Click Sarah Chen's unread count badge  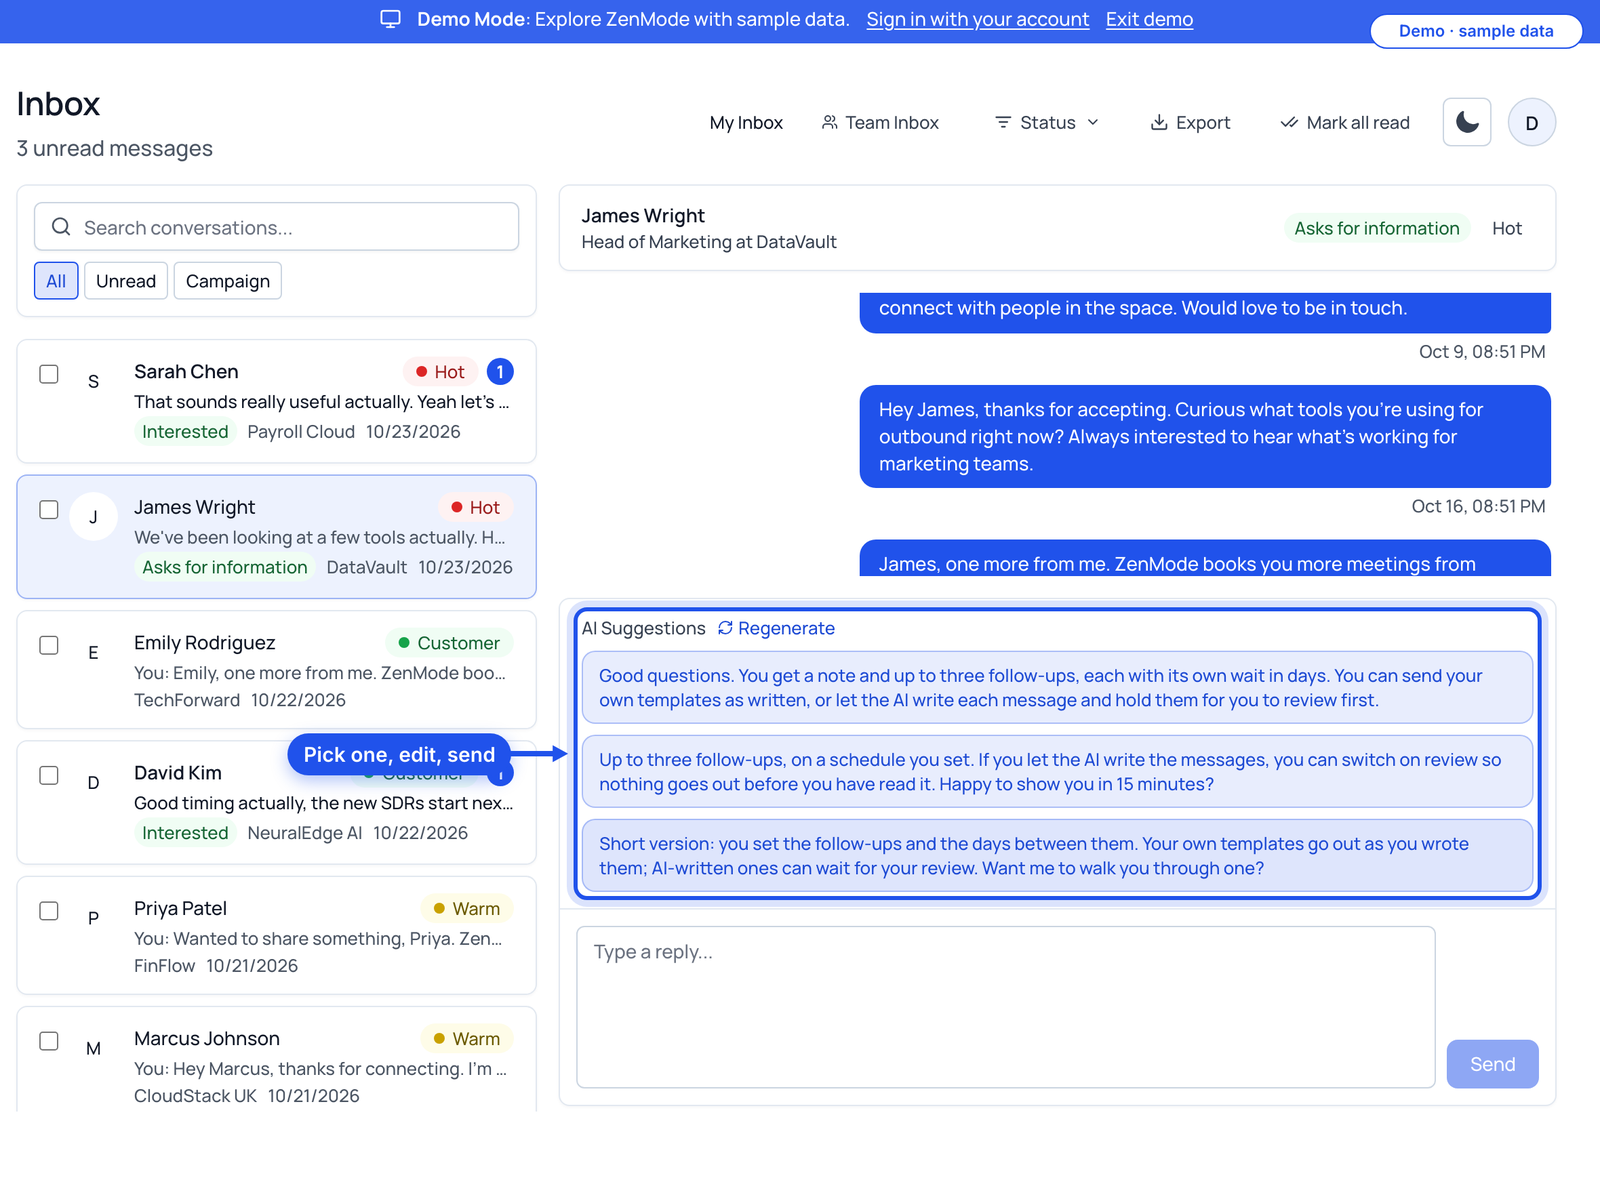tap(500, 372)
